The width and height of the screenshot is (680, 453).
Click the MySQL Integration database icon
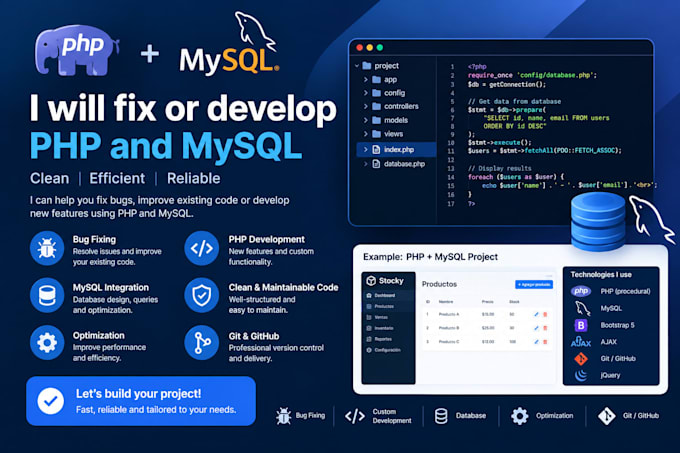(x=47, y=296)
